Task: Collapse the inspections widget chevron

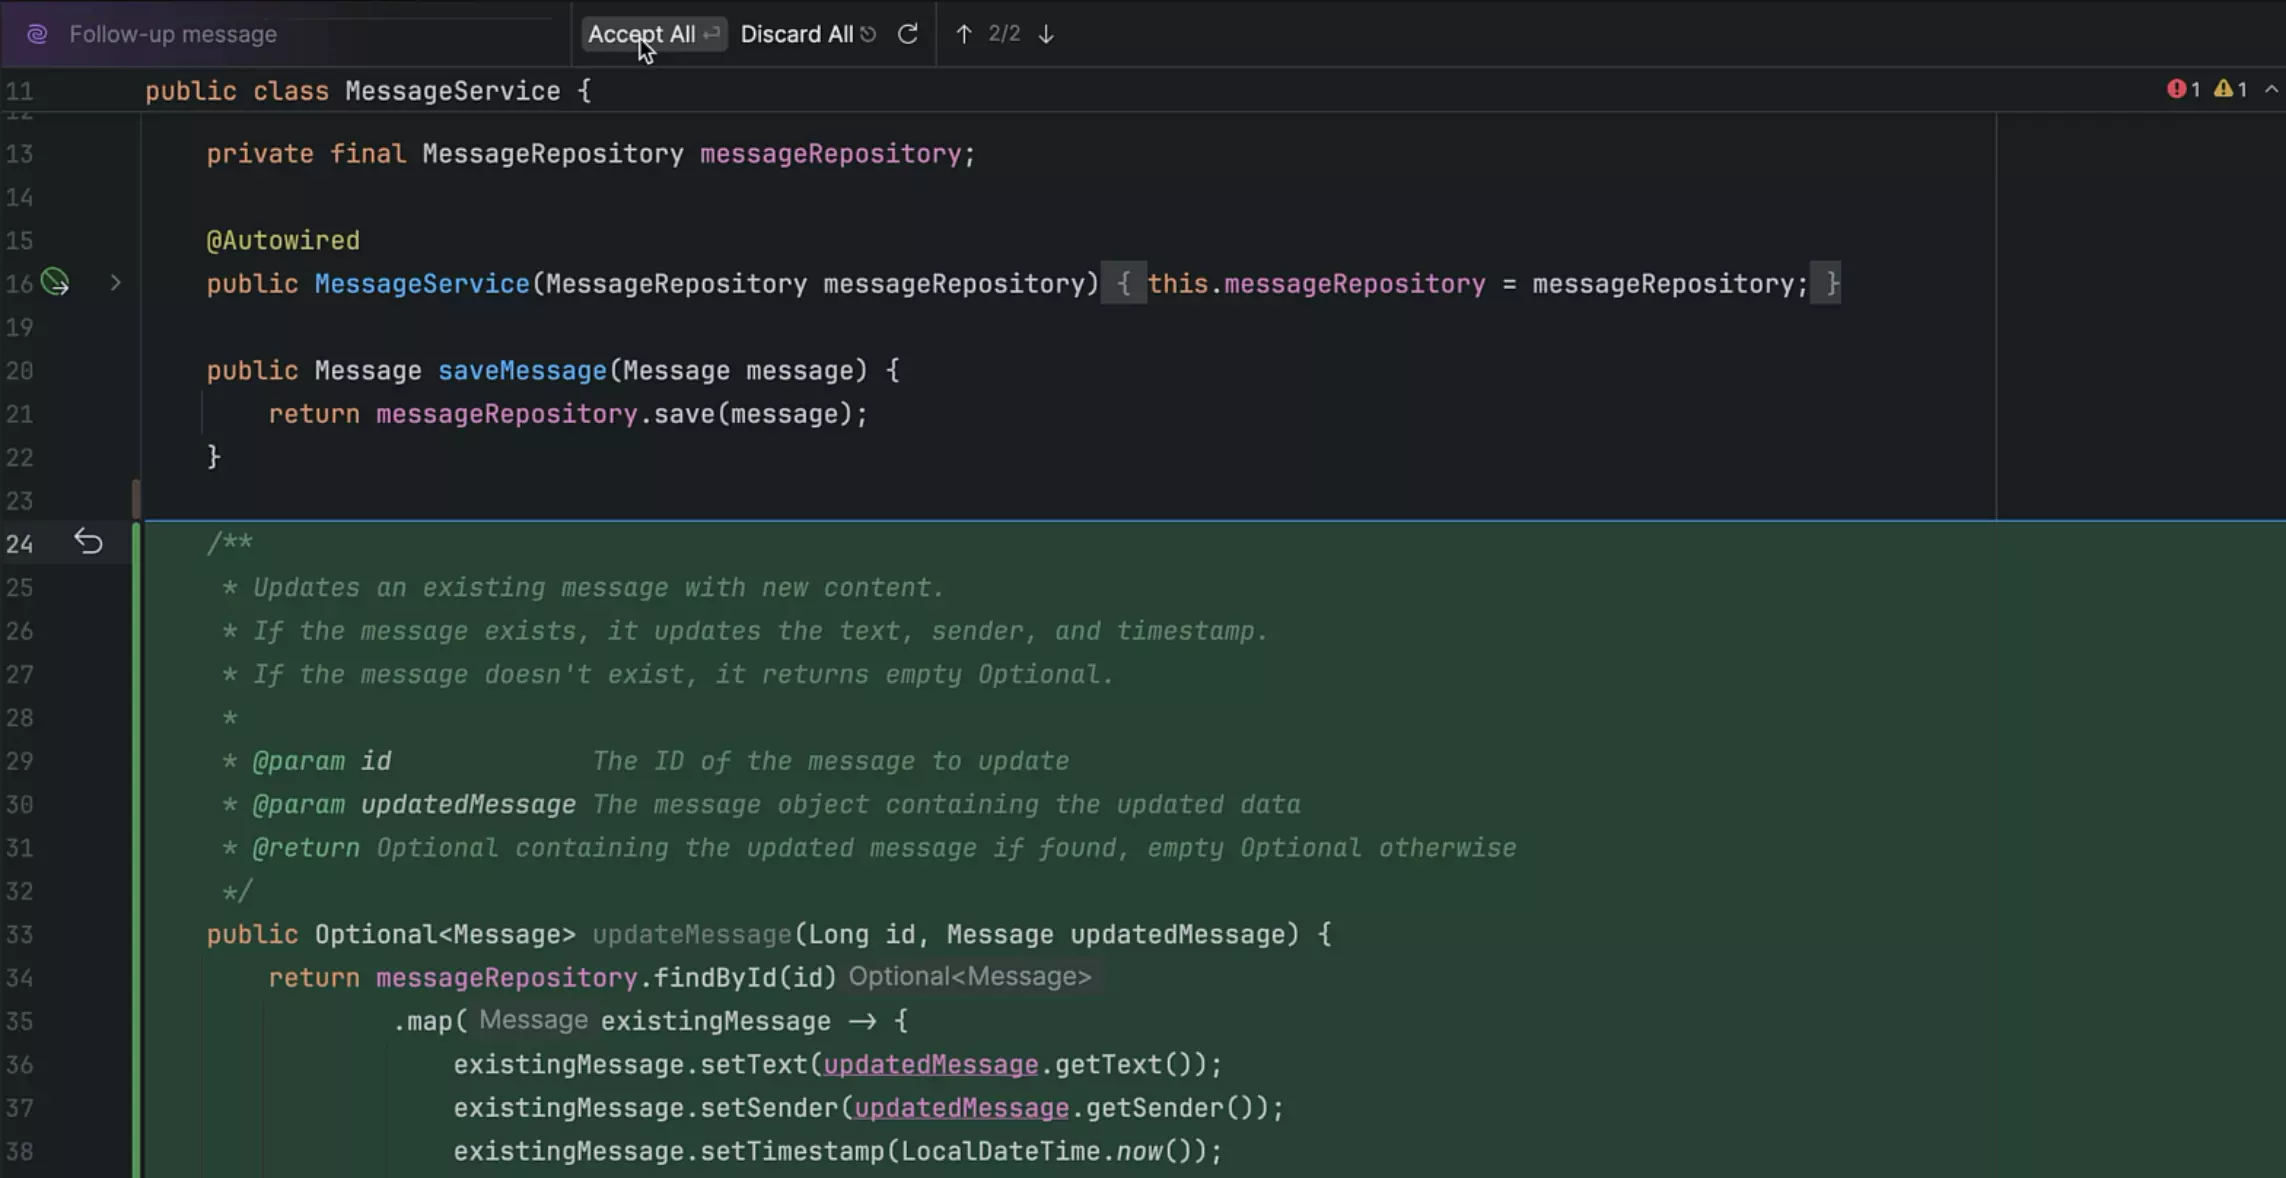Action: click(x=2271, y=90)
